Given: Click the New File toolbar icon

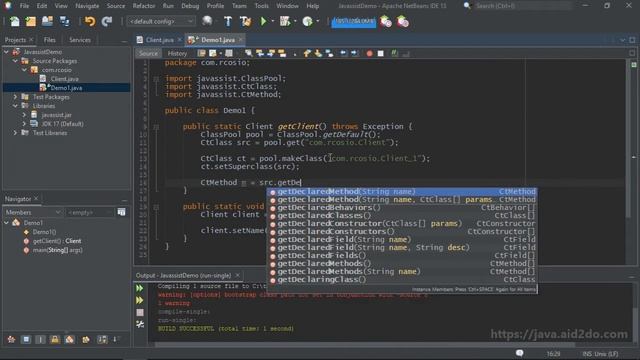Looking at the screenshot, I should click(15, 22).
